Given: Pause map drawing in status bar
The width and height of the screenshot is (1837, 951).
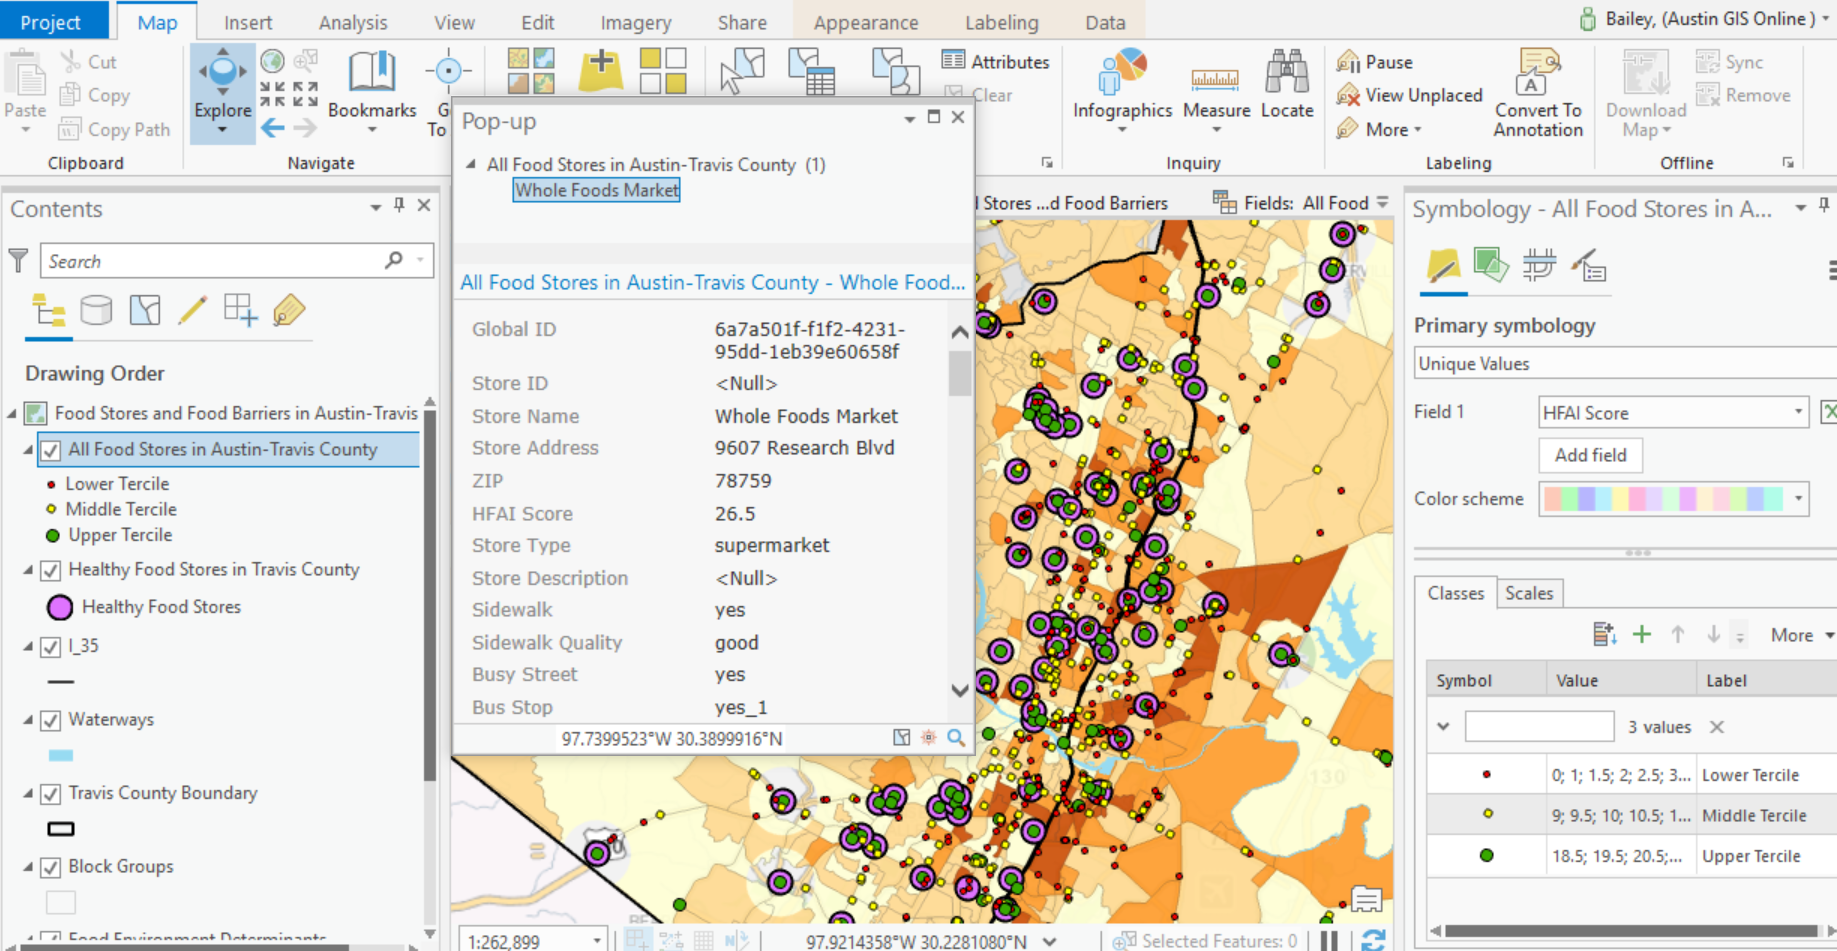Looking at the screenshot, I should (1329, 940).
